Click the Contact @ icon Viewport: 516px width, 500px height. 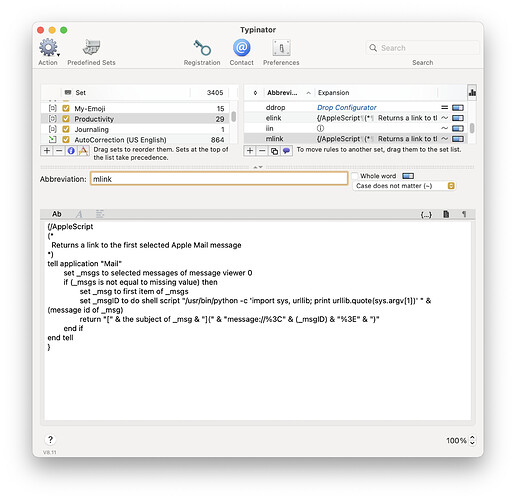coord(242,48)
